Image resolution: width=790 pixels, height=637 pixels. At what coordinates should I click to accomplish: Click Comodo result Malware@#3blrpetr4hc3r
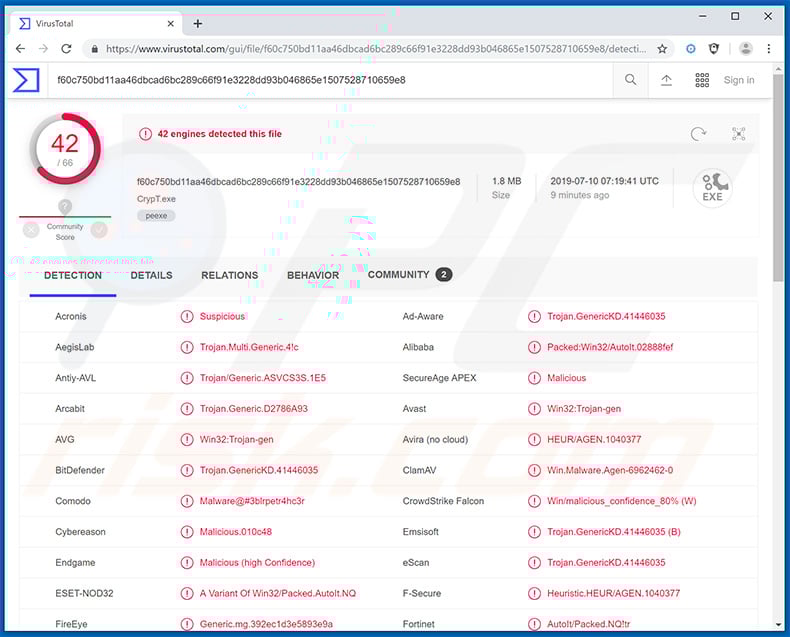click(x=252, y=501)
